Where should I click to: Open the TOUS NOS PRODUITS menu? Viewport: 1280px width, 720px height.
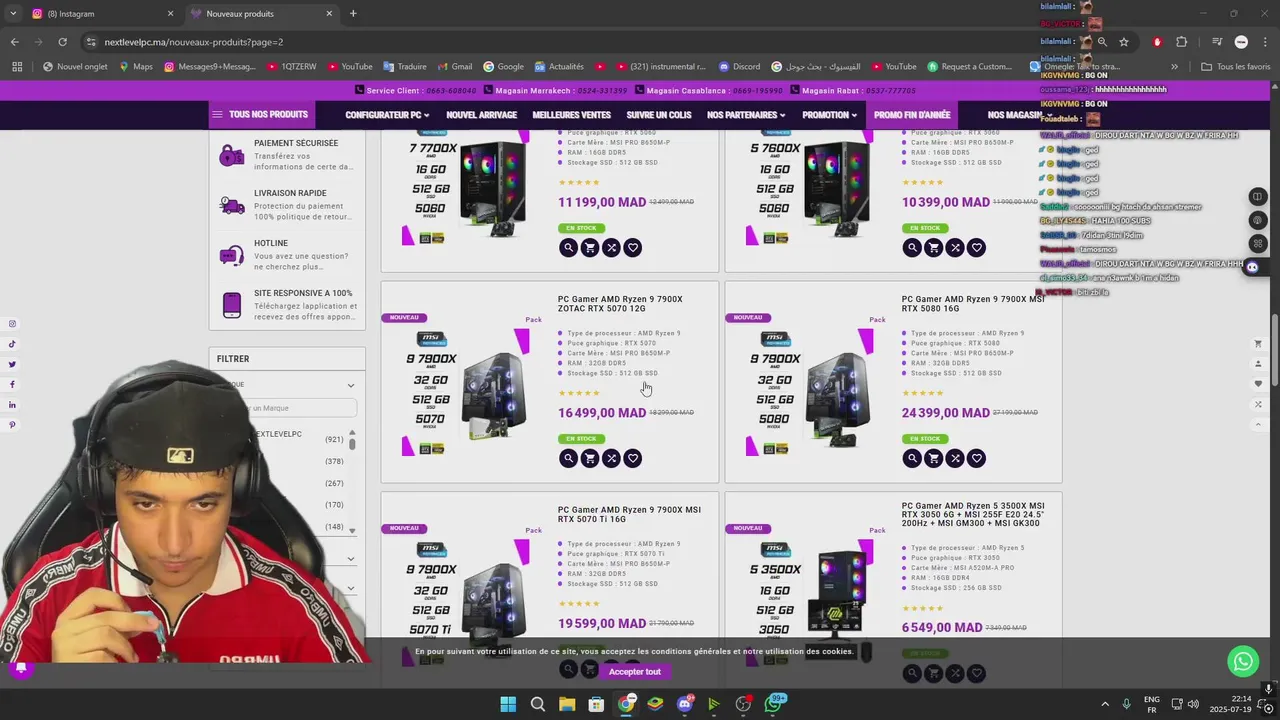(260, 115)
